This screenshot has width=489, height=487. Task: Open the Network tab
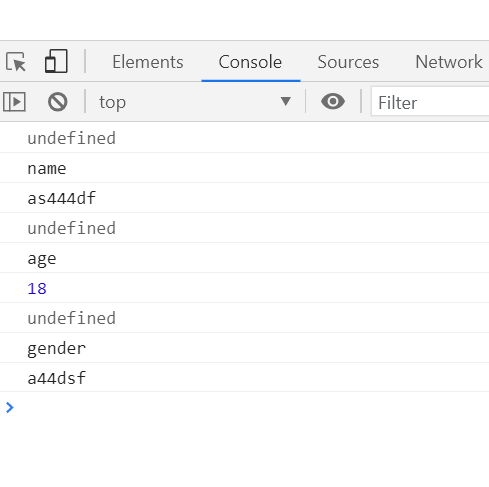point(449,62)
